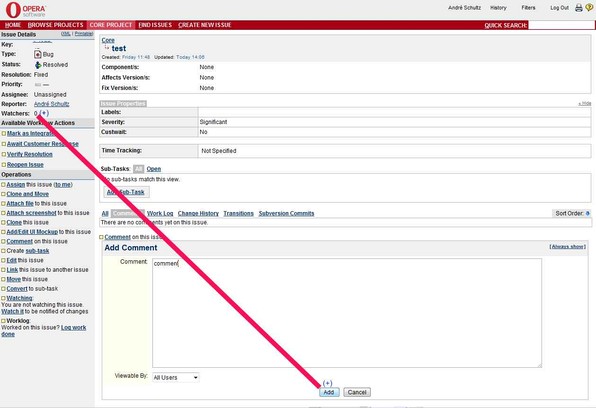Click Edit this issue link

11,260
